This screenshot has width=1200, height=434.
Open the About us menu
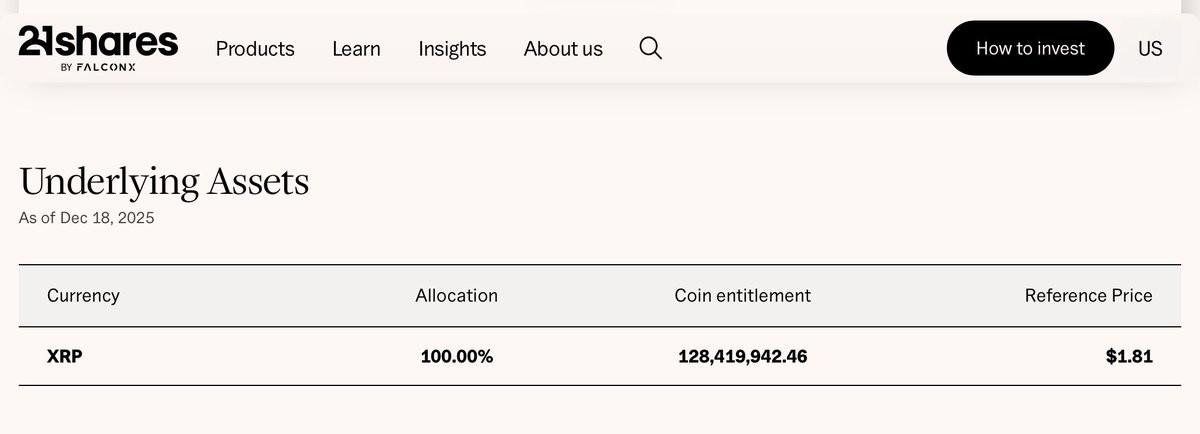[x=563, y=48]
